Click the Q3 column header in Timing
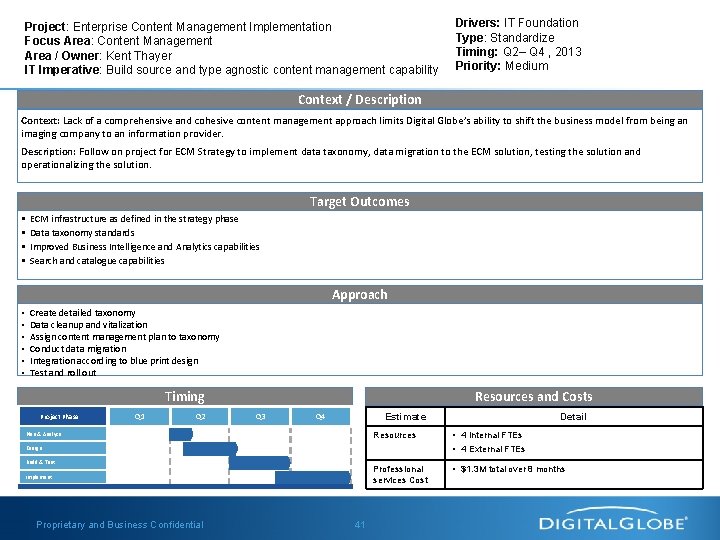The width and height of the screenshot is (720, 540). coord(260,416)
